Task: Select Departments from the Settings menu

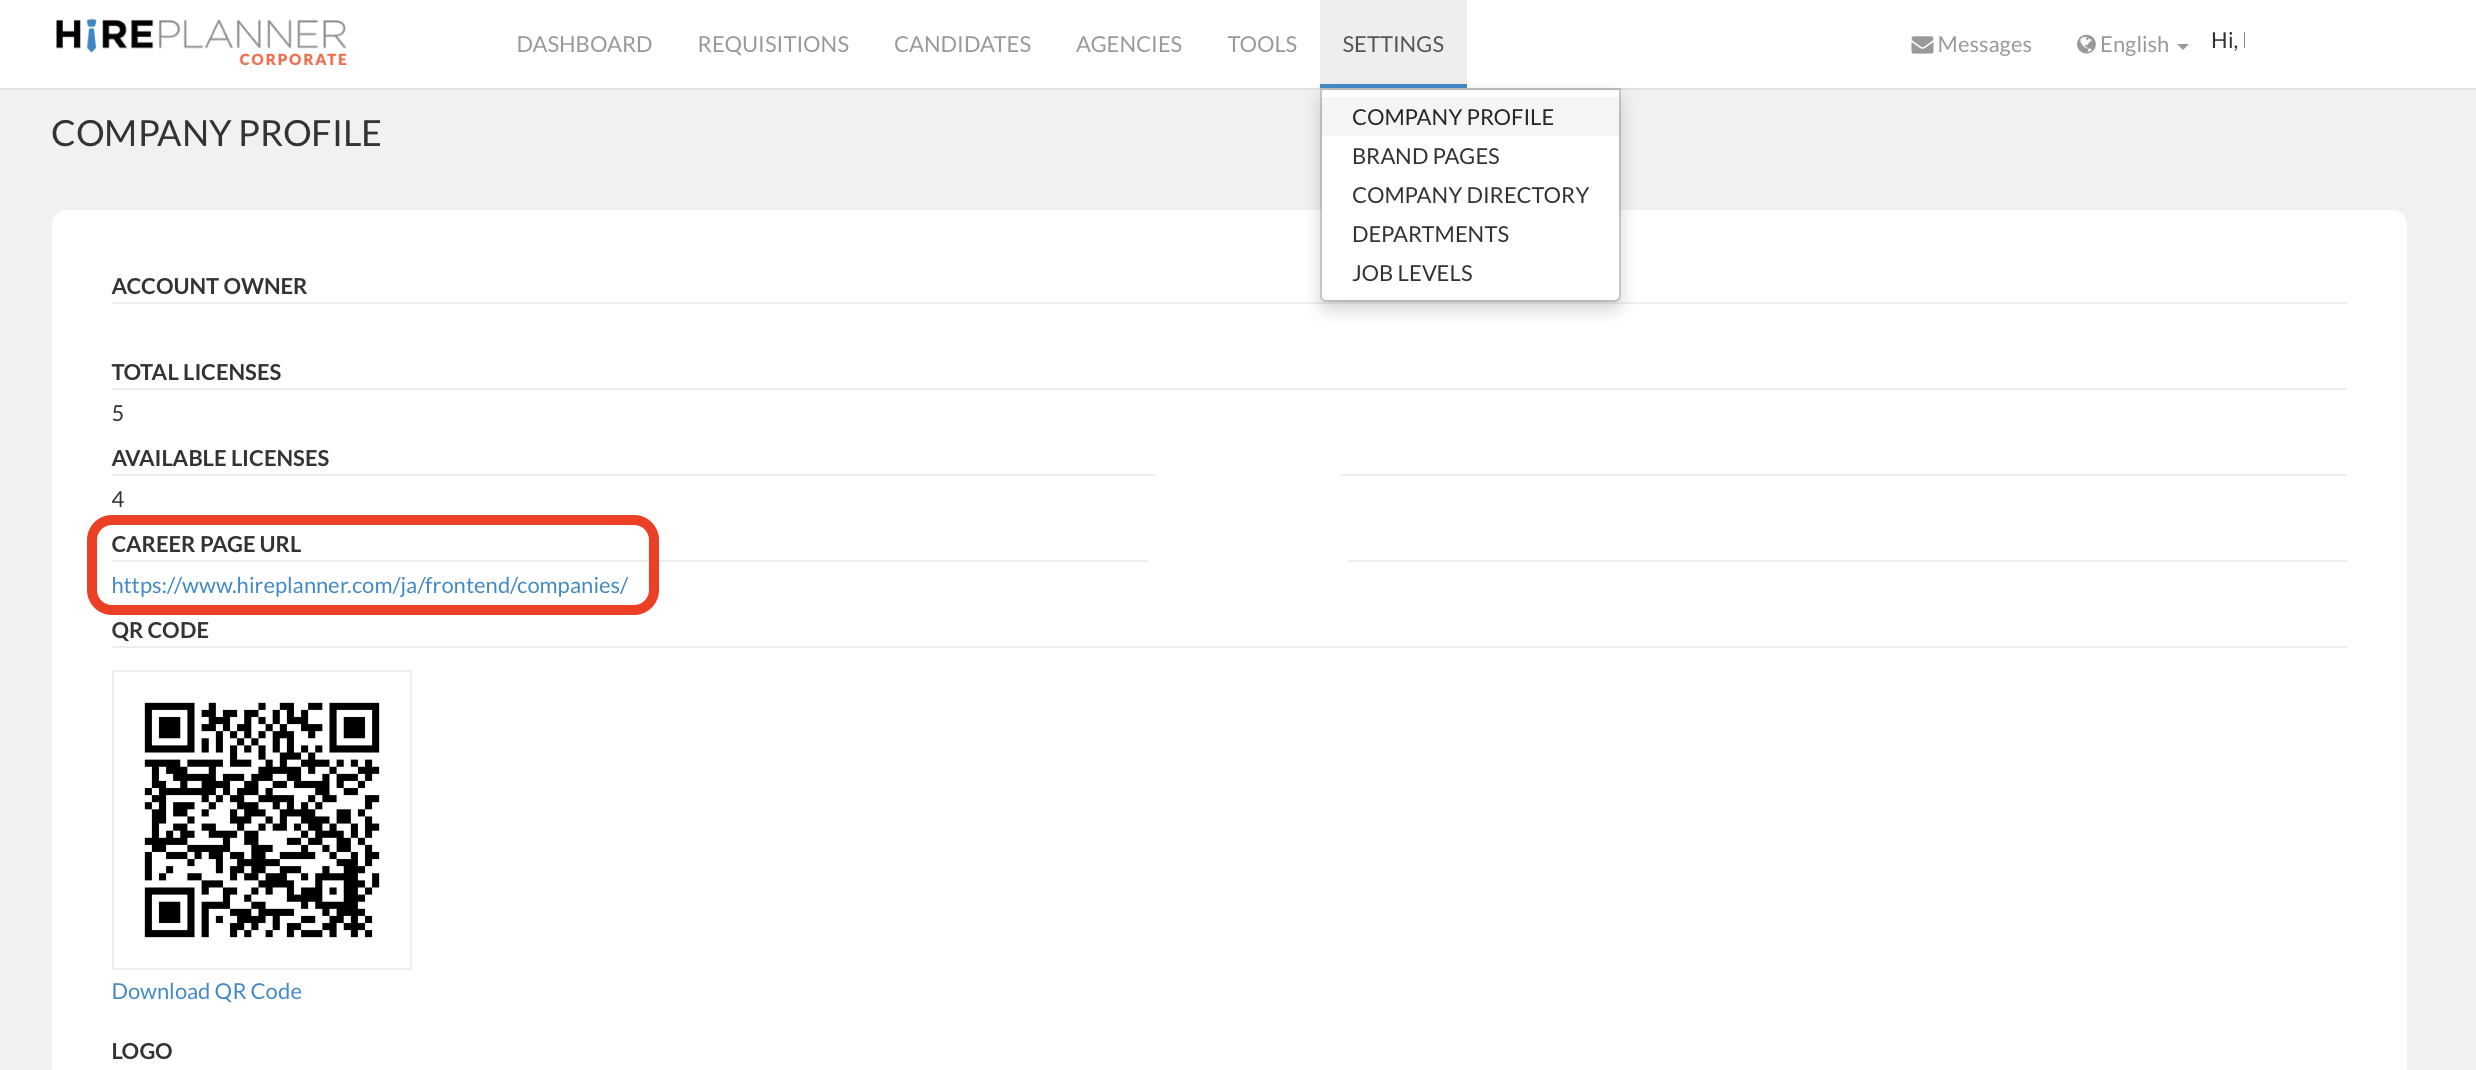Action: (1430, 233)
